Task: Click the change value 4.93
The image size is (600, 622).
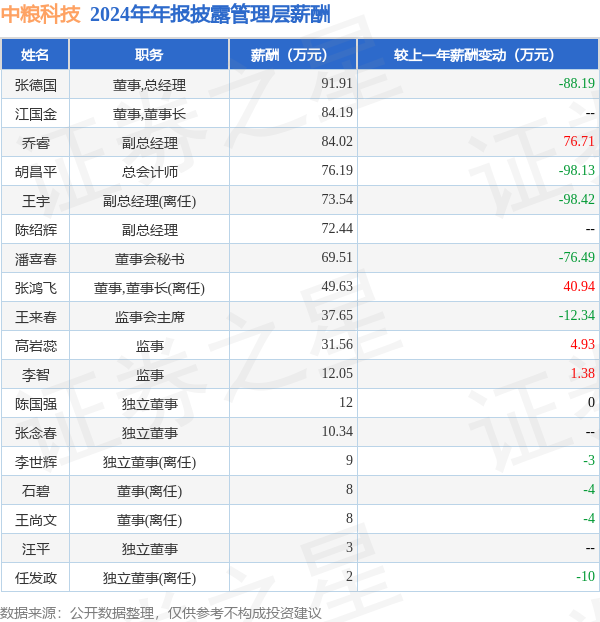Action: click(x=582, y=344)
